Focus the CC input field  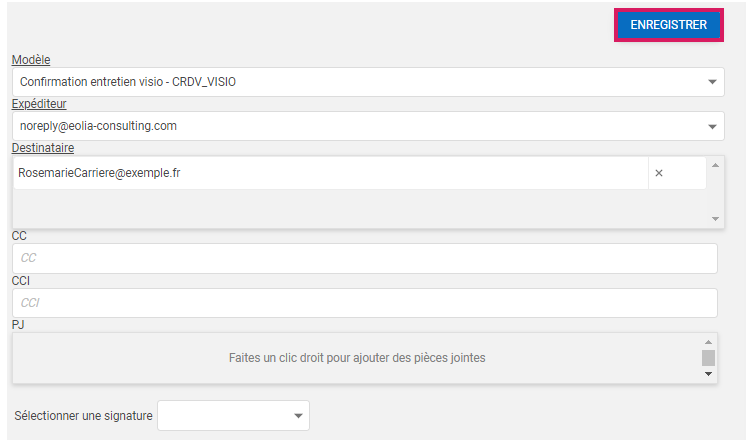click(364, 258)
